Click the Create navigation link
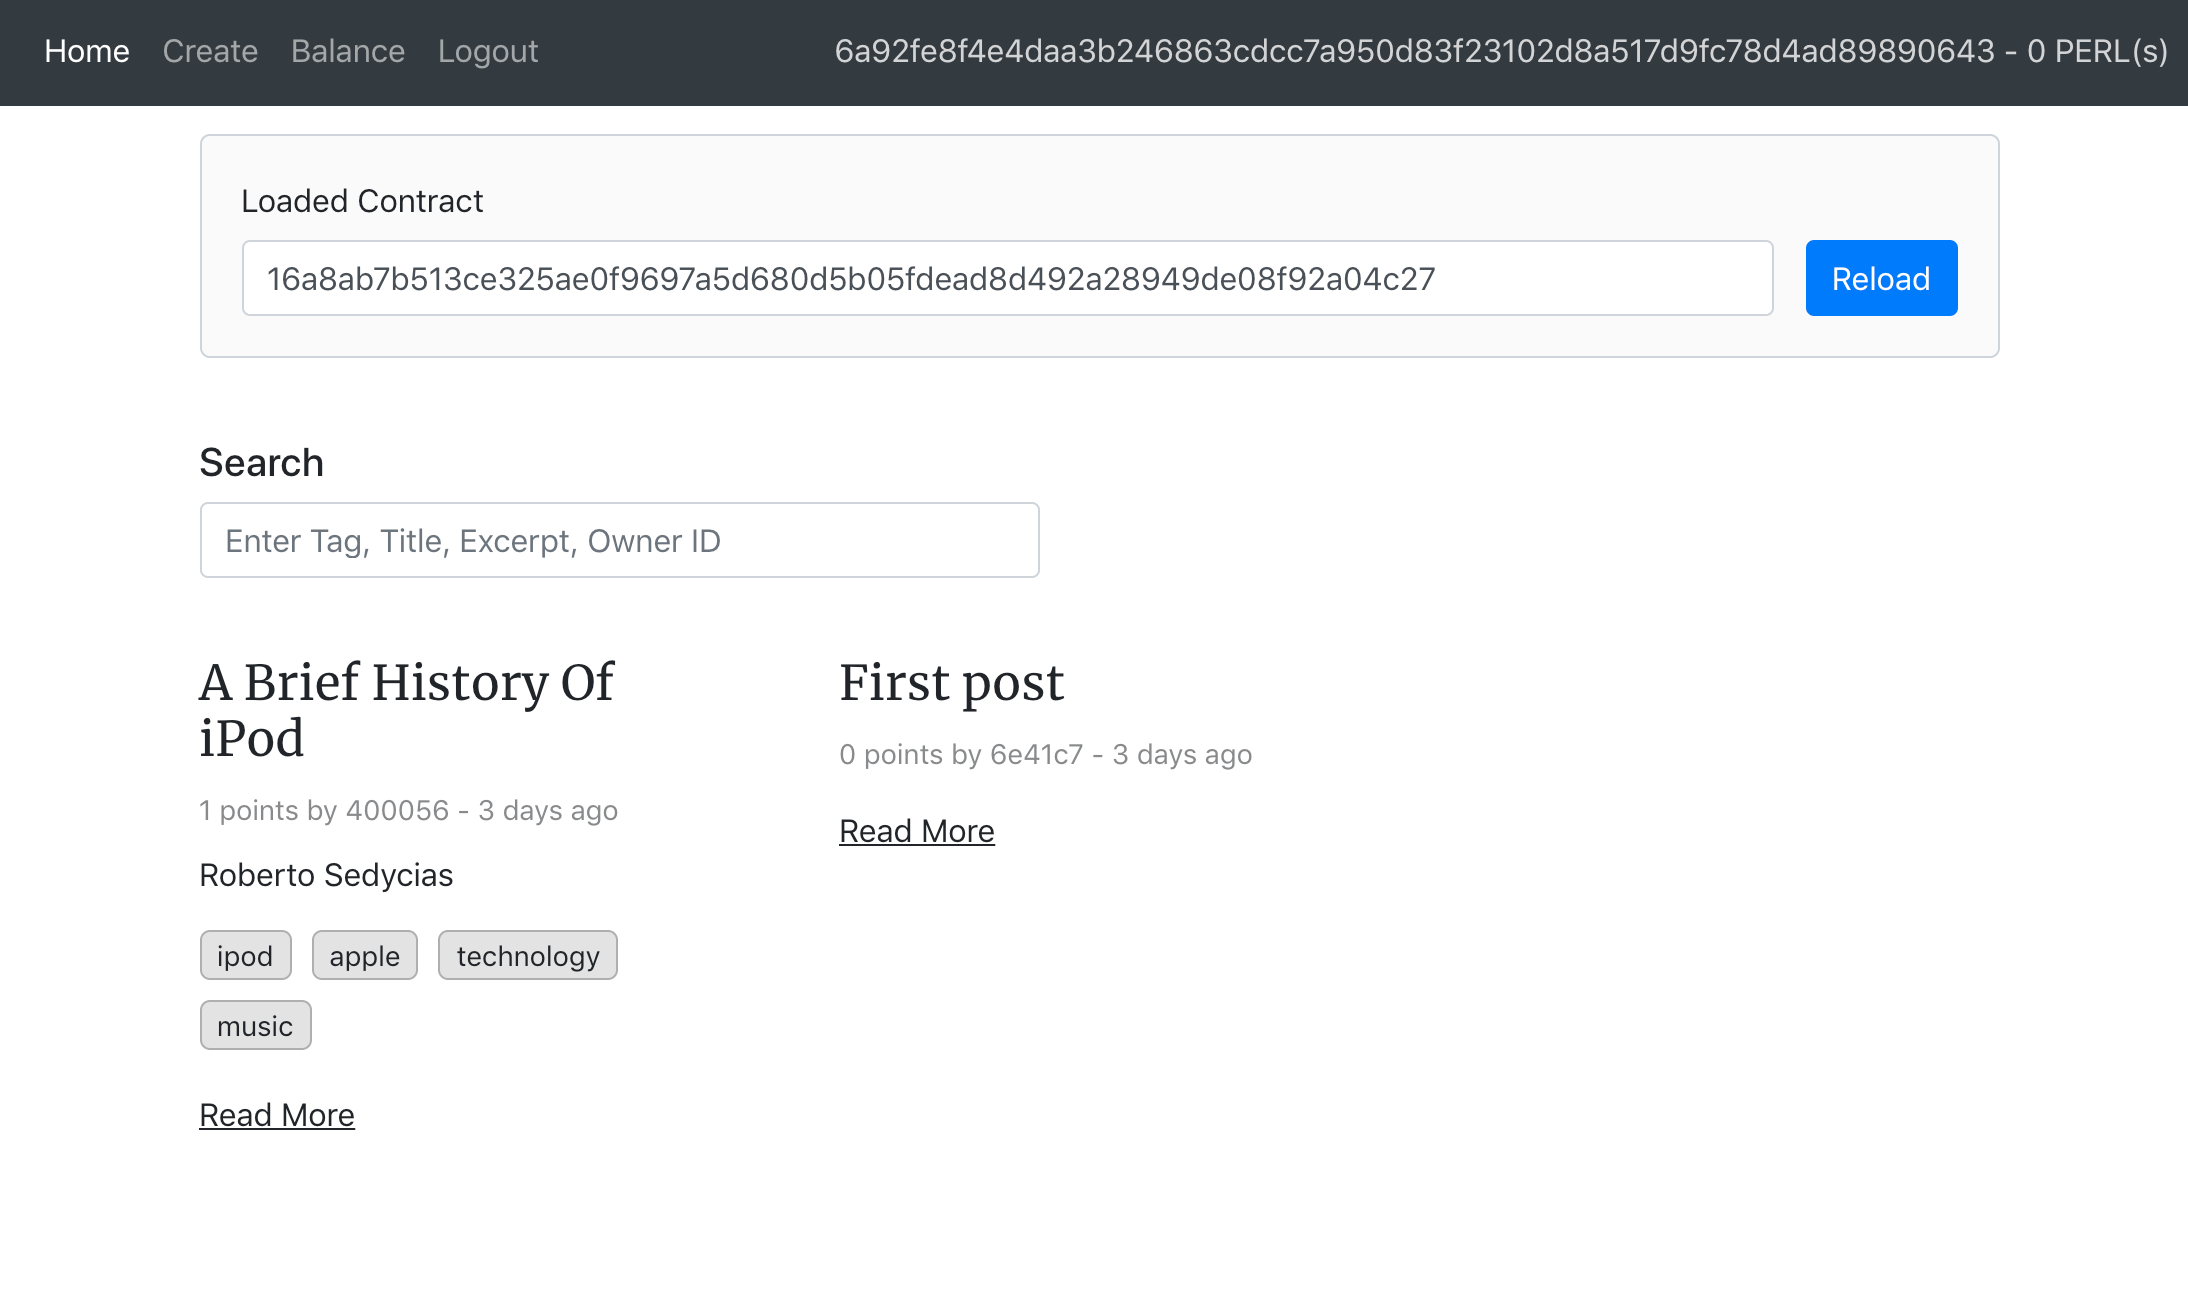This screenshot has width=2188, height=1296. point(210,51)
